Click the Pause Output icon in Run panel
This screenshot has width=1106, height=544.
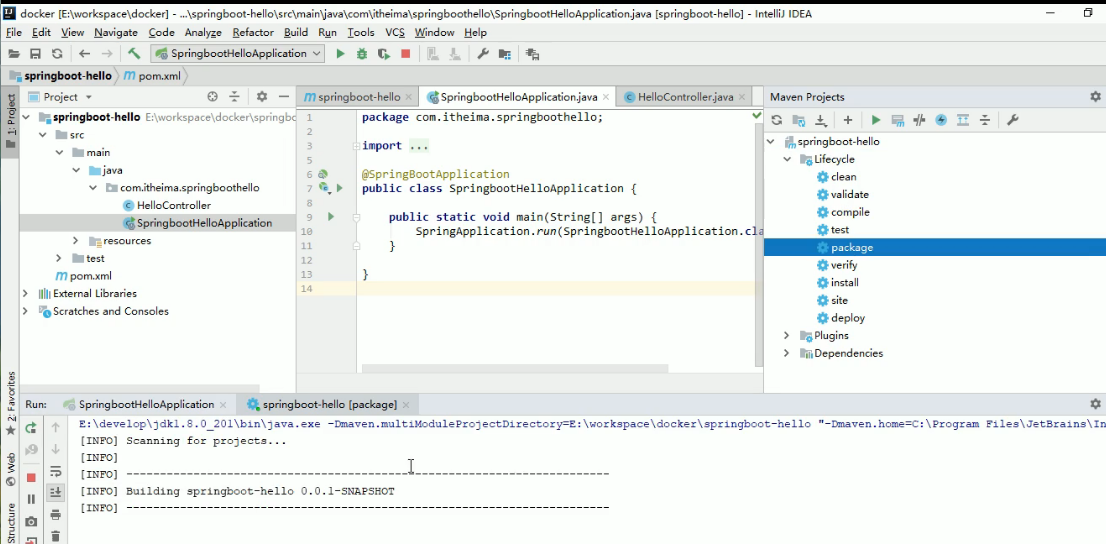coord(31,499)
